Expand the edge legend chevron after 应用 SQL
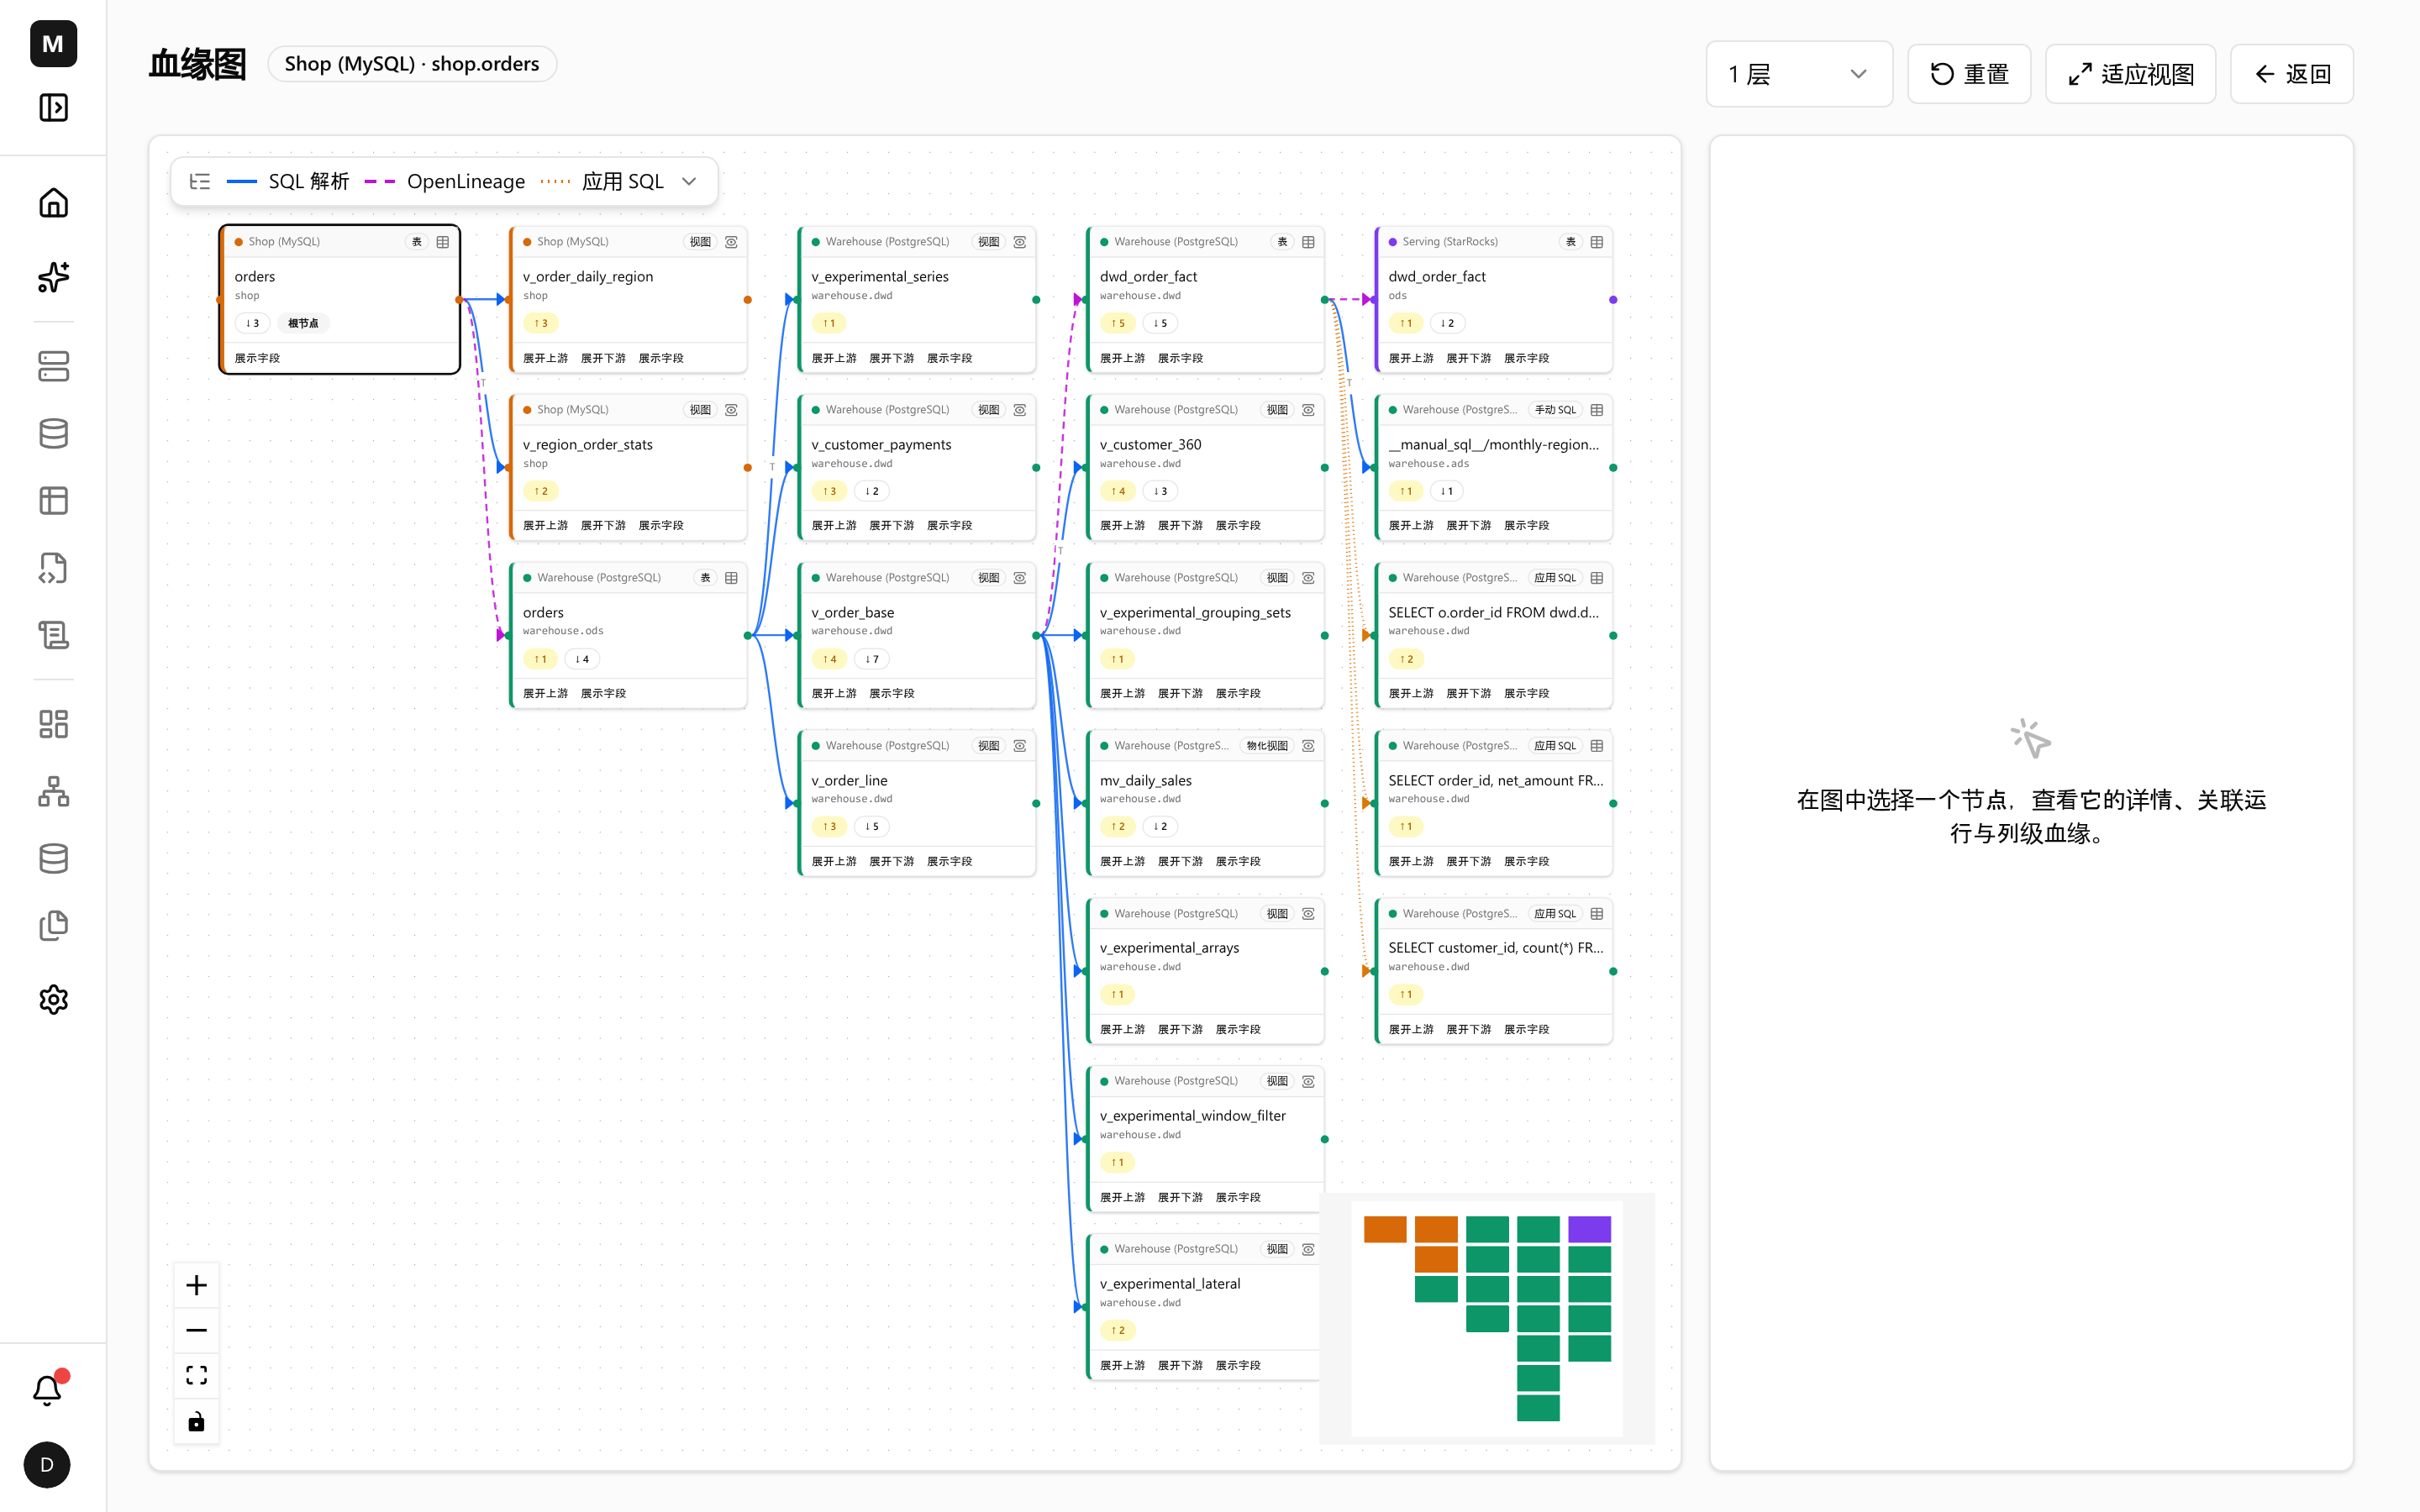The width and height of the screenshot is (2420, 1512). click(689, 181)
